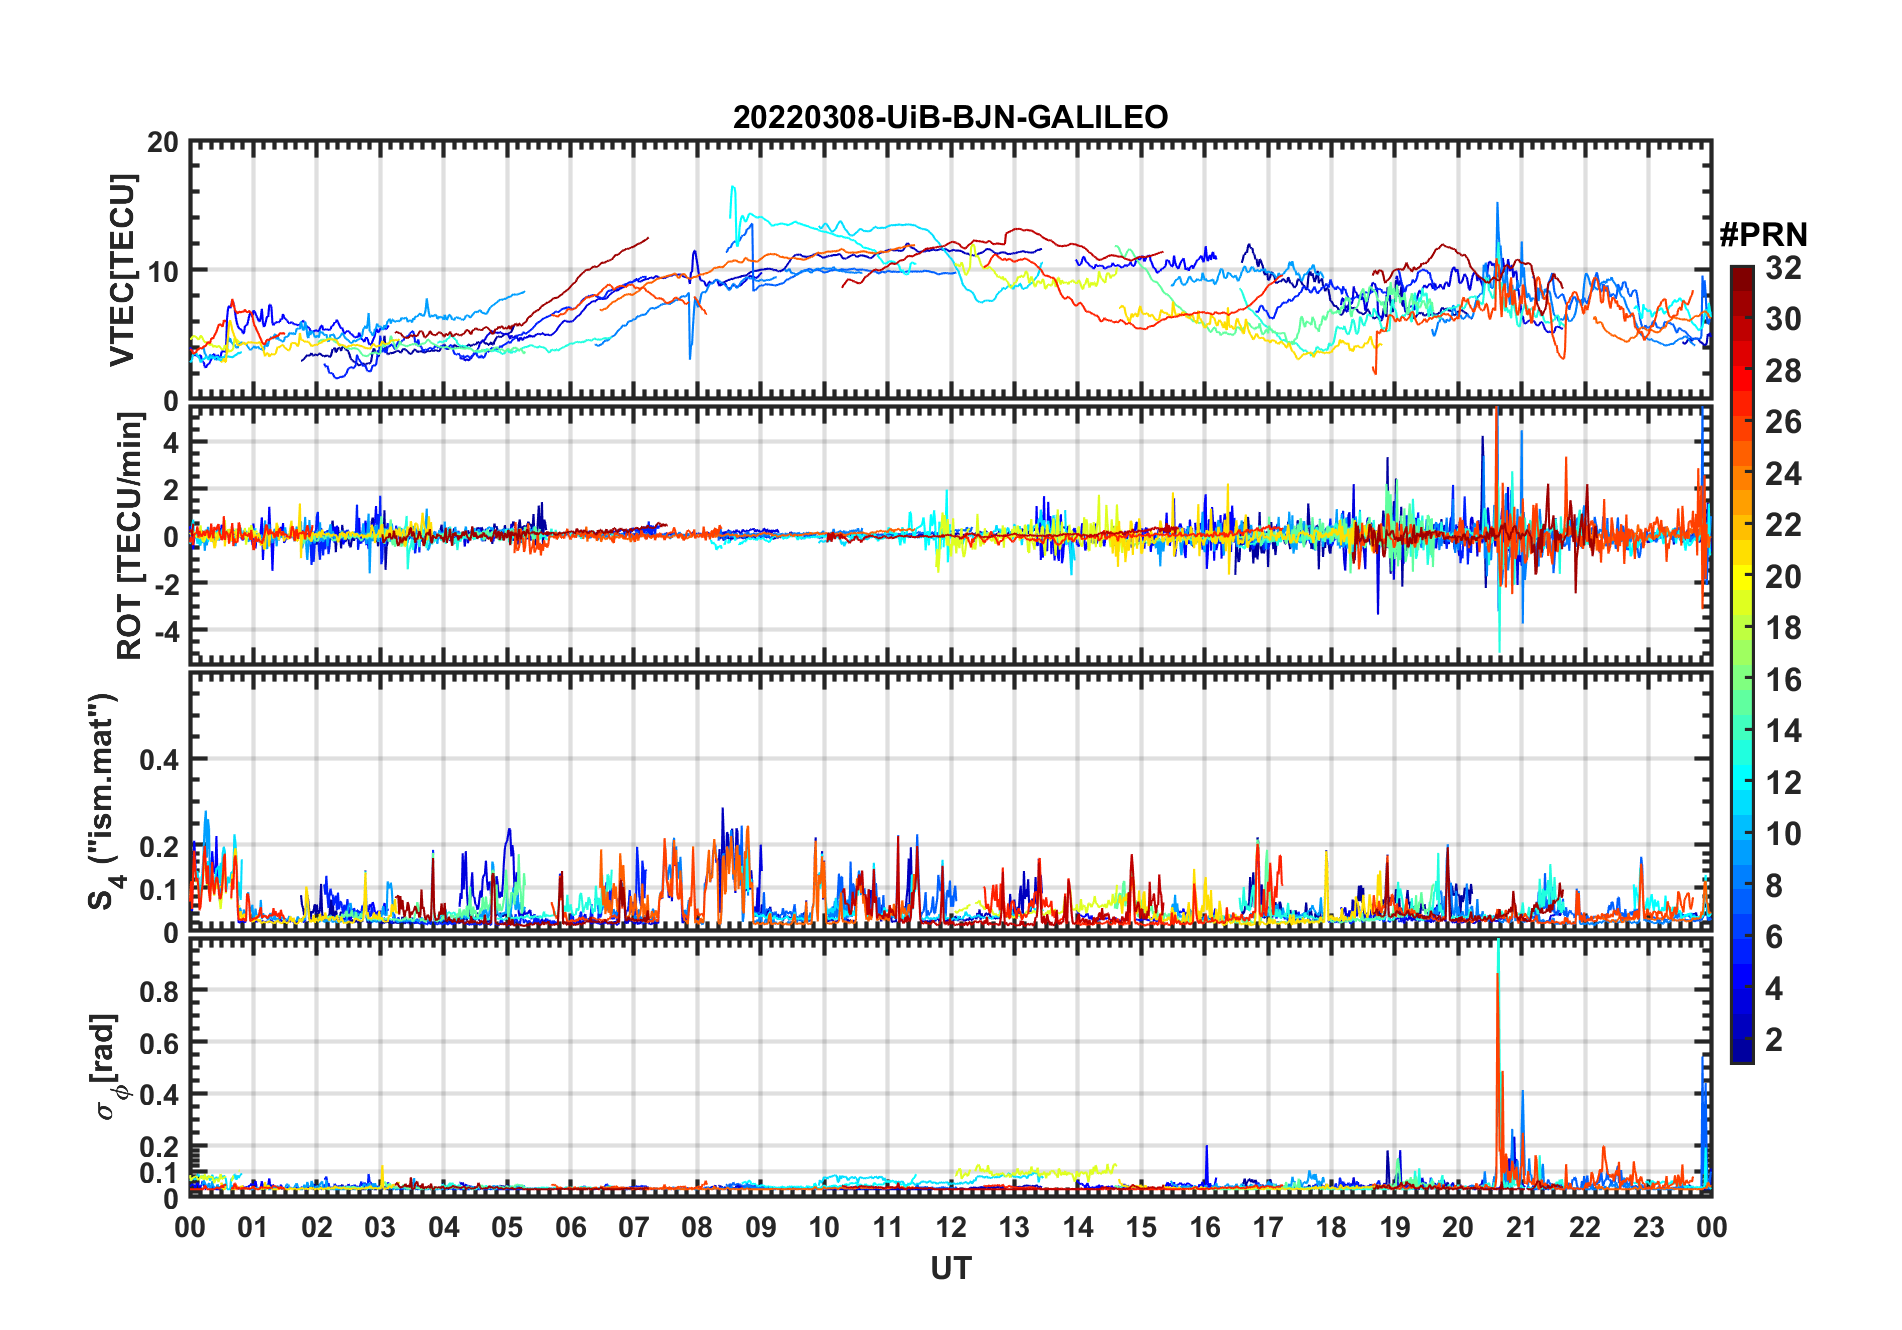Click colorbar tick label 30
Image resolution: width=1902 pixels, height=1330 pixels.
pyautogui.click(x=1783, y=319)
